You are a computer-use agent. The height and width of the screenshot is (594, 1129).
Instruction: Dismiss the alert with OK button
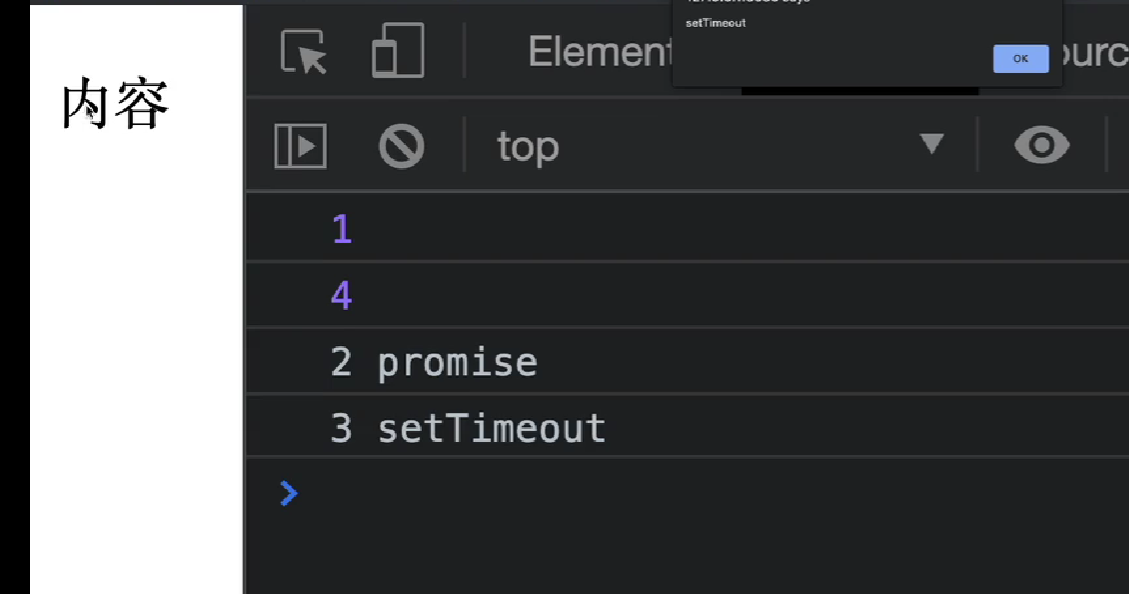pyautogui.click(x=1020, y=58)
